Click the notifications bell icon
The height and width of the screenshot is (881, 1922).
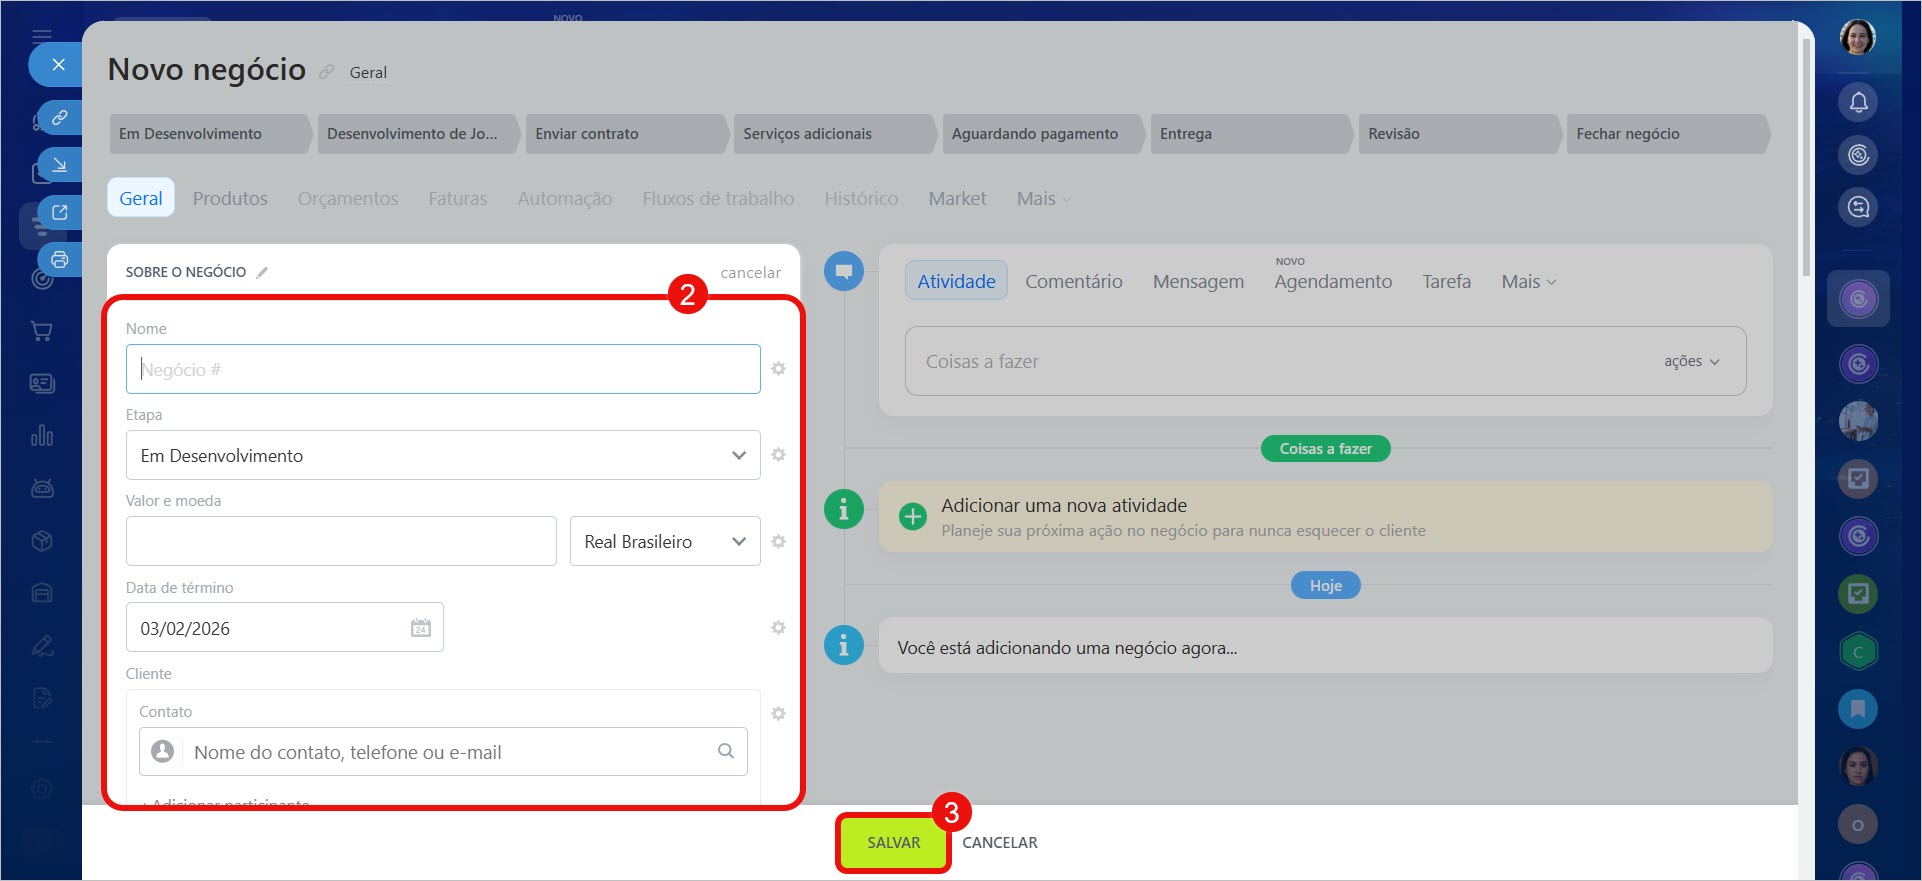1858,102
